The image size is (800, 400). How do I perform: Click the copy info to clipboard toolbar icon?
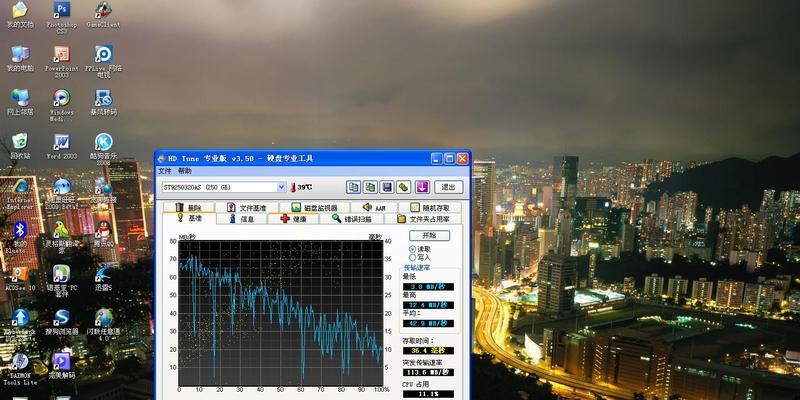click(354, 187)
